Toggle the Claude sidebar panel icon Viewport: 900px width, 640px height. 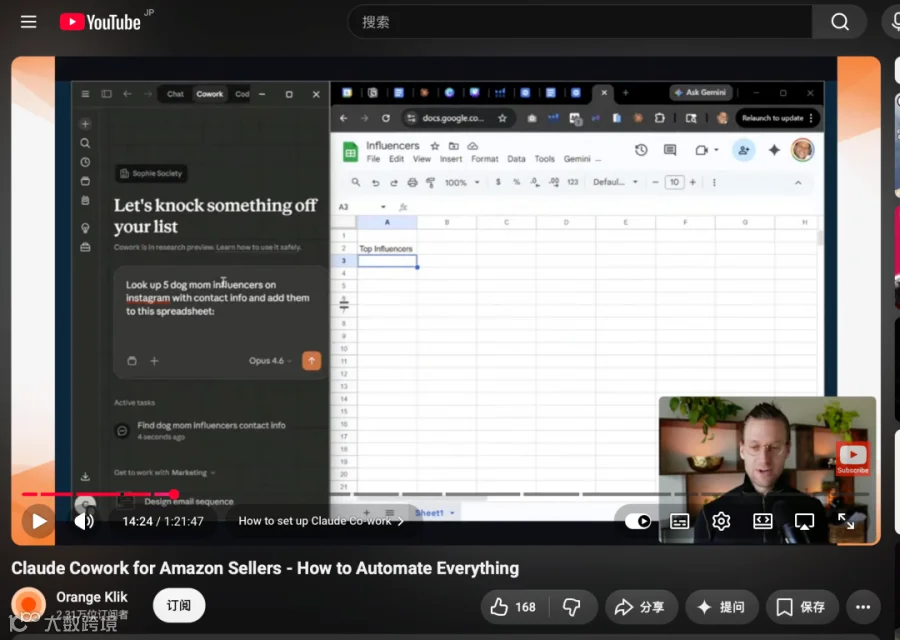coord(106,94)
